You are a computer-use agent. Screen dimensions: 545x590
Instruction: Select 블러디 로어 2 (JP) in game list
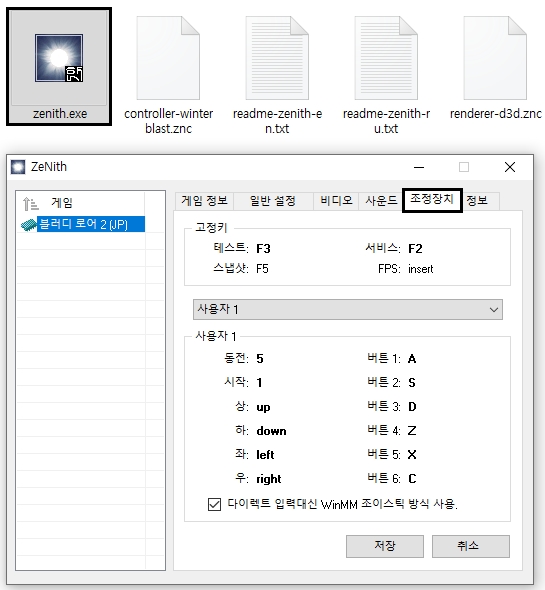(x=91, y=224)
